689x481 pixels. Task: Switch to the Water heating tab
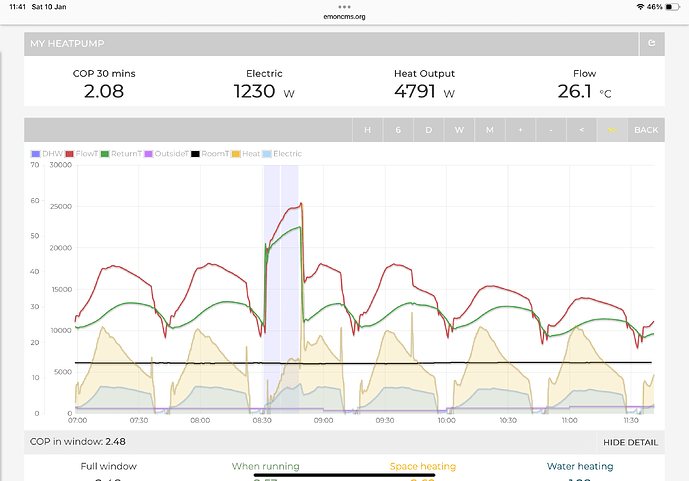click(x=580, y=466)
